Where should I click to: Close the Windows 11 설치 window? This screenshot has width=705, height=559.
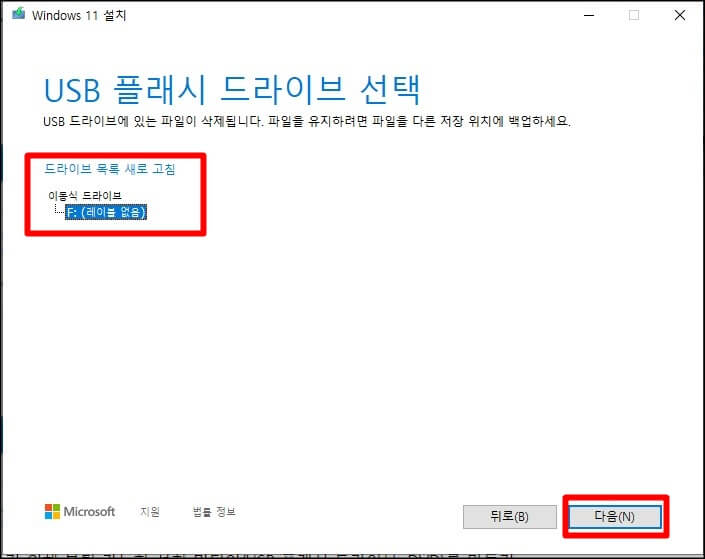(680, 15)
